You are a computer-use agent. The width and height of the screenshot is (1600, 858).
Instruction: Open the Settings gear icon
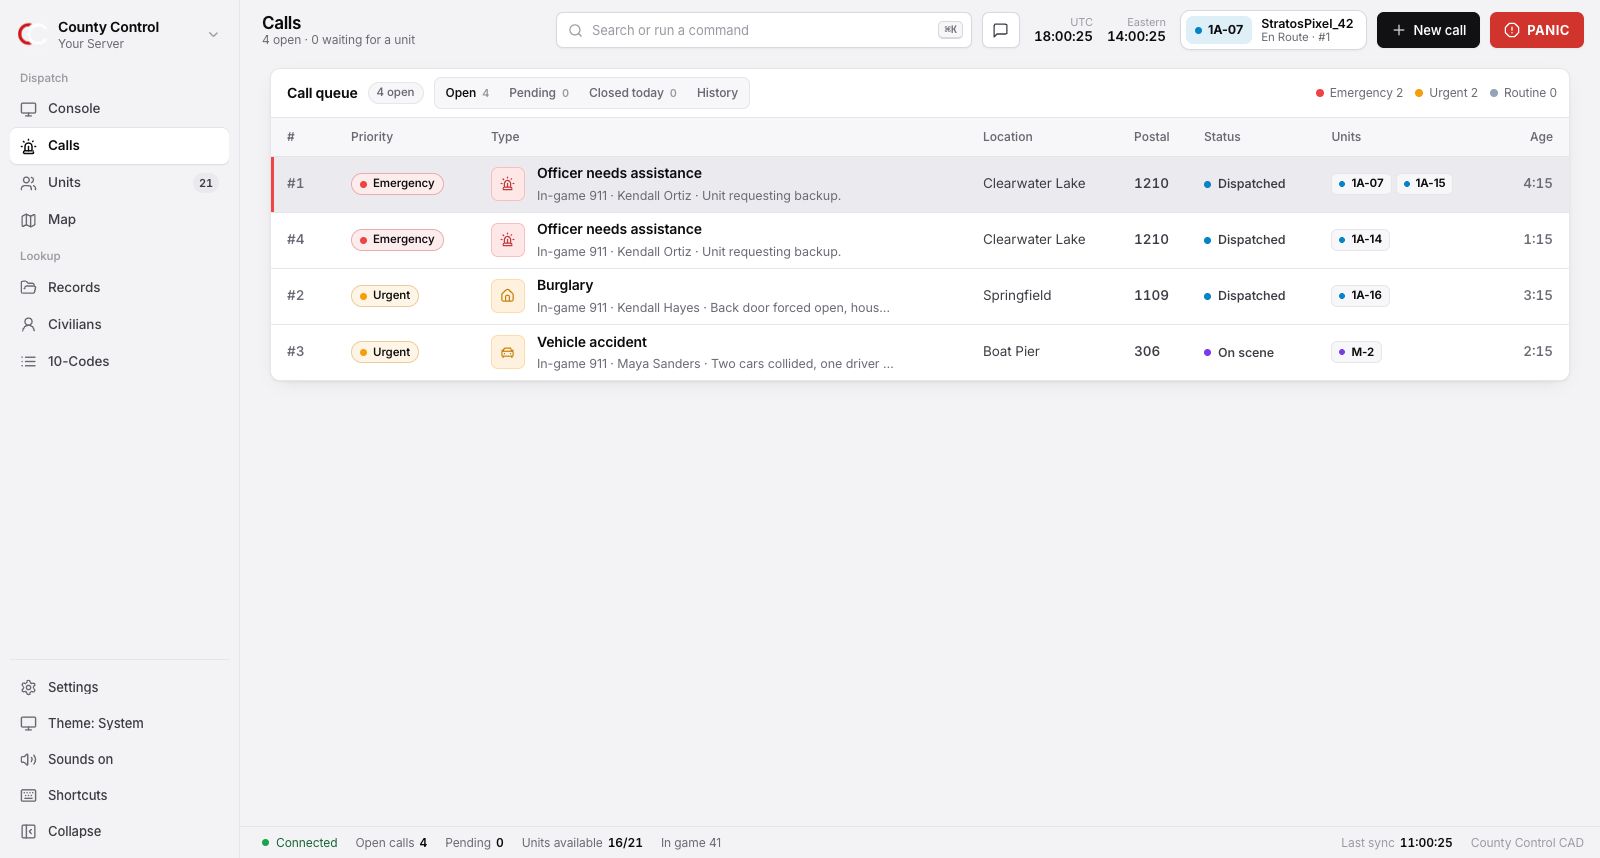[28, 688]
